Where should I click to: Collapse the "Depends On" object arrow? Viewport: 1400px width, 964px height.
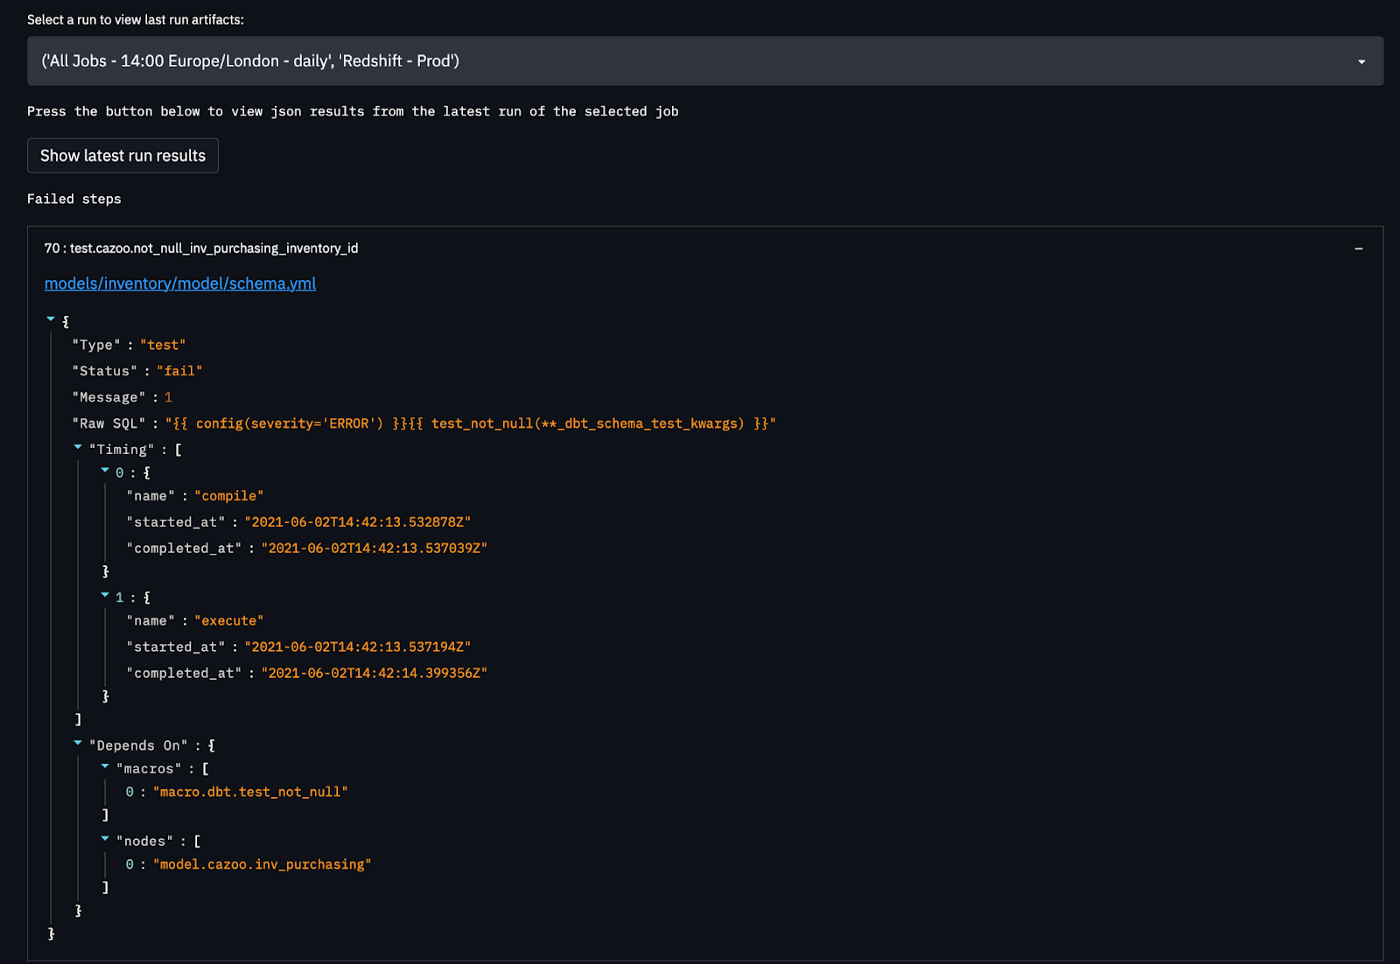(78, 743)
